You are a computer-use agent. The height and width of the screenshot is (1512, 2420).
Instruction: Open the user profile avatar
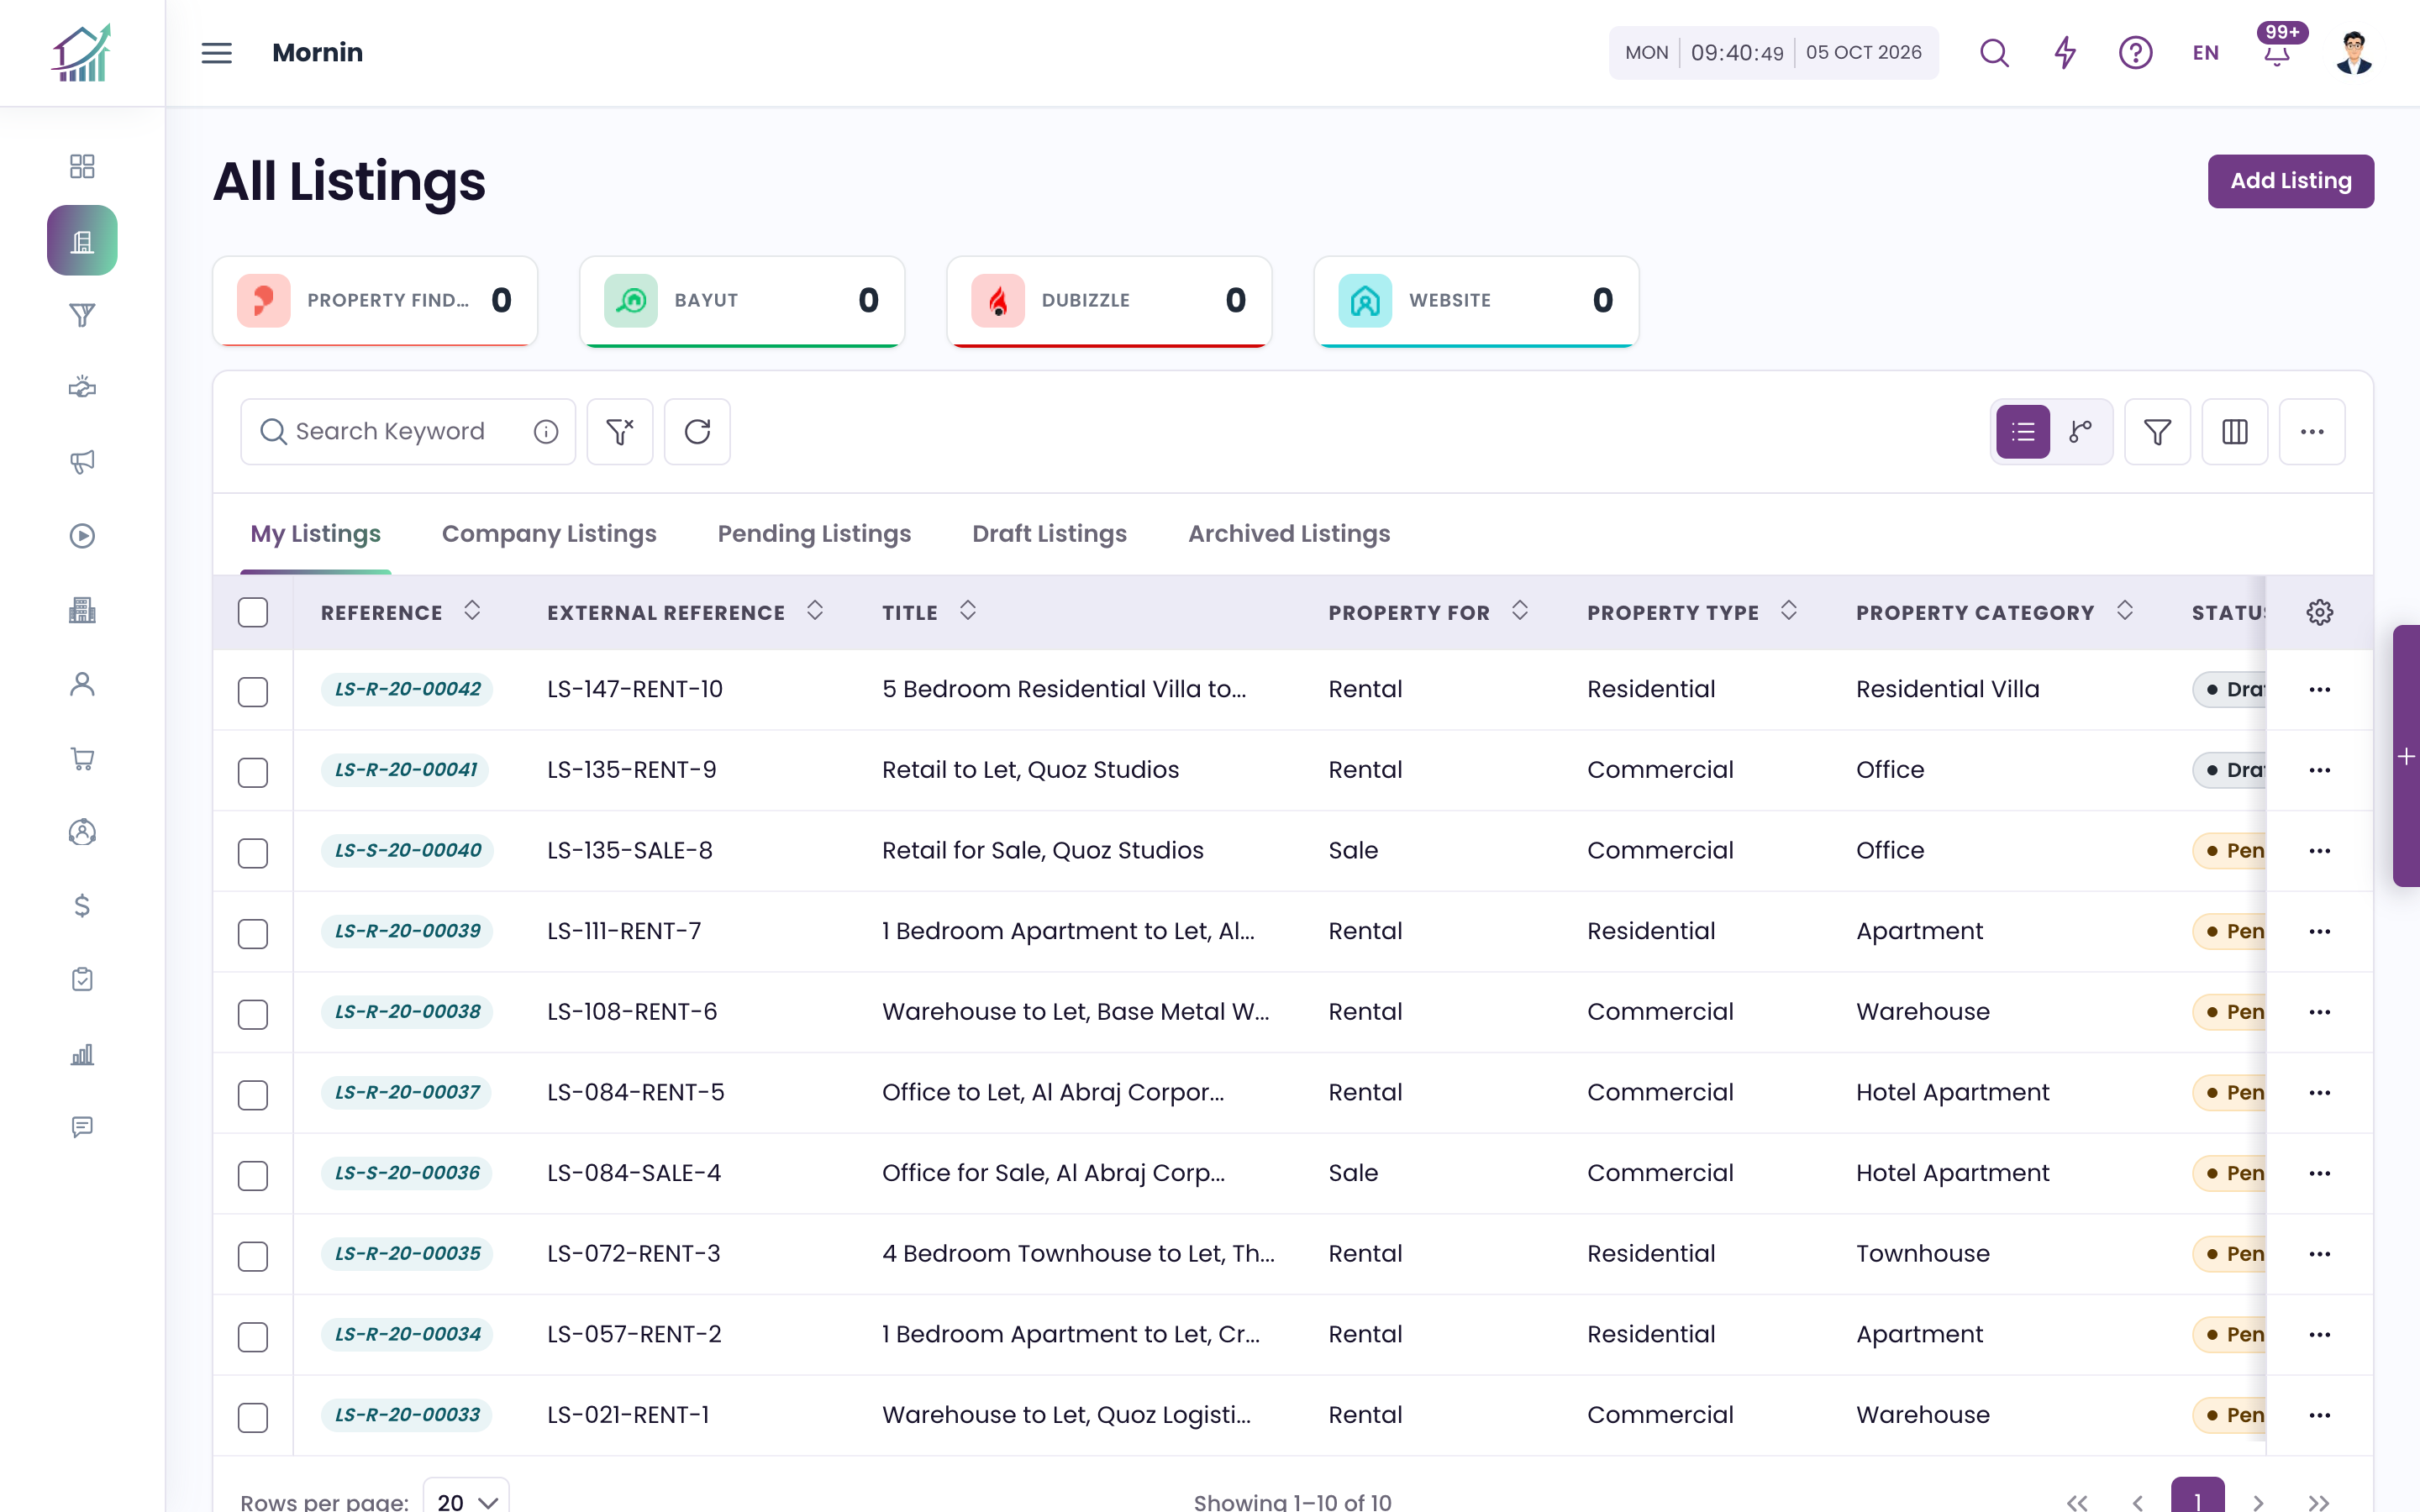[2354, 53]
